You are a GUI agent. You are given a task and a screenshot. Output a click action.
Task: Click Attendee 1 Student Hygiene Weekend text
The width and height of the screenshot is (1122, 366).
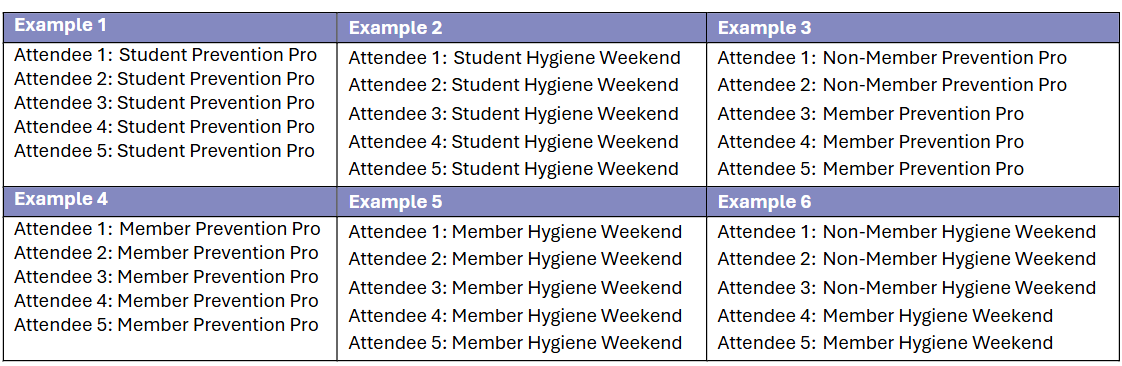pos(514,57)
